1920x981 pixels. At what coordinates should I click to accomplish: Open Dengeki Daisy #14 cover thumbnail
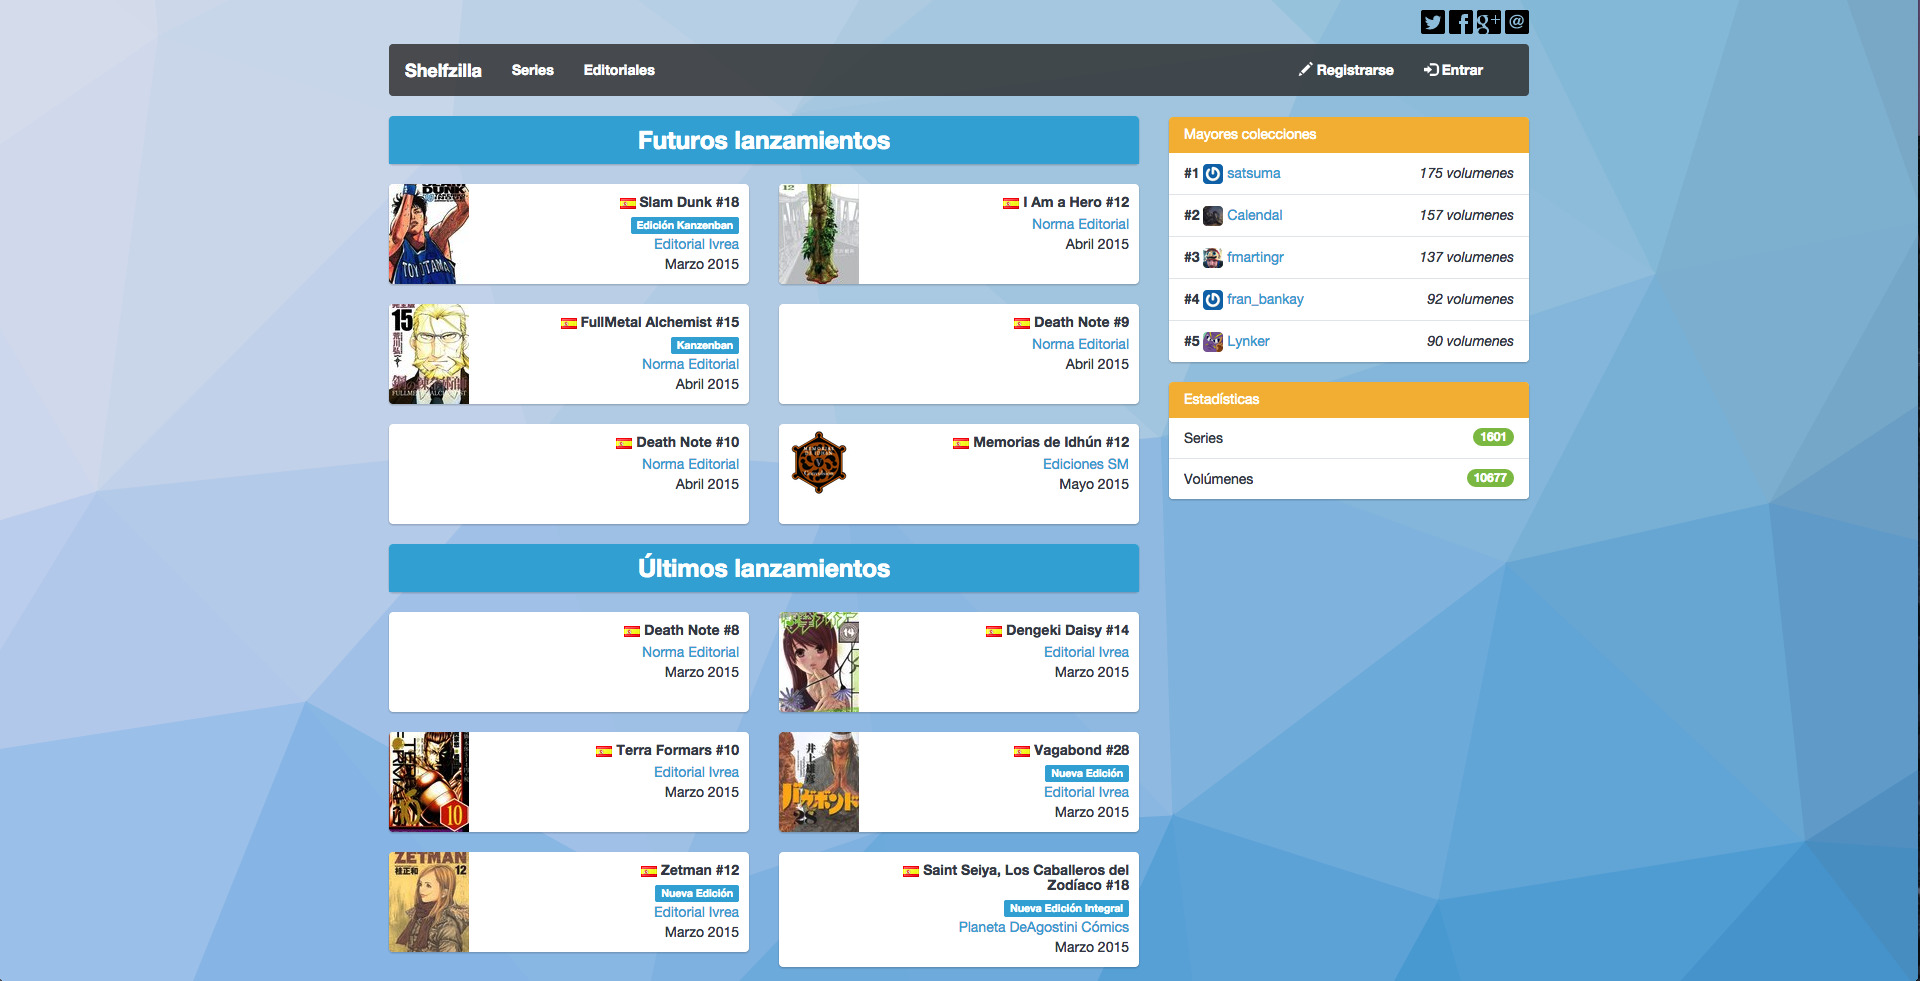pyautogui.click(x=819, y=662)
